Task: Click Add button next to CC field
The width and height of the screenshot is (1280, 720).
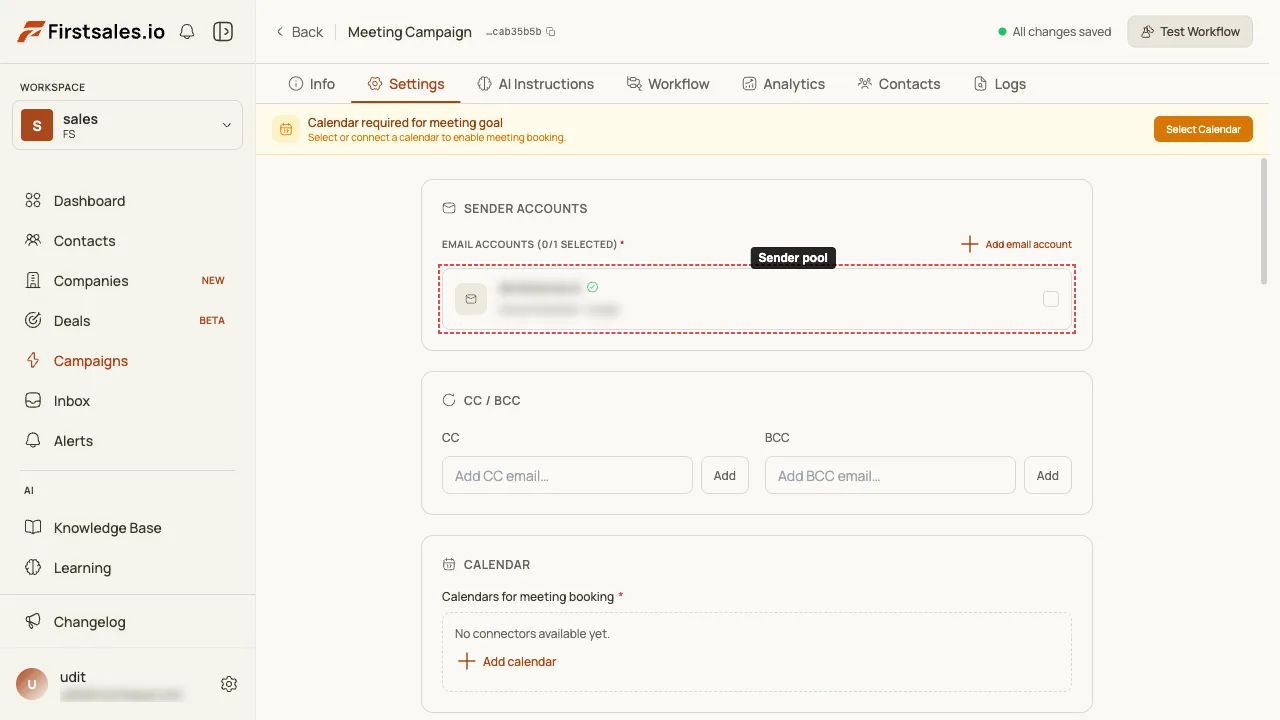Action: click(725, 476)
